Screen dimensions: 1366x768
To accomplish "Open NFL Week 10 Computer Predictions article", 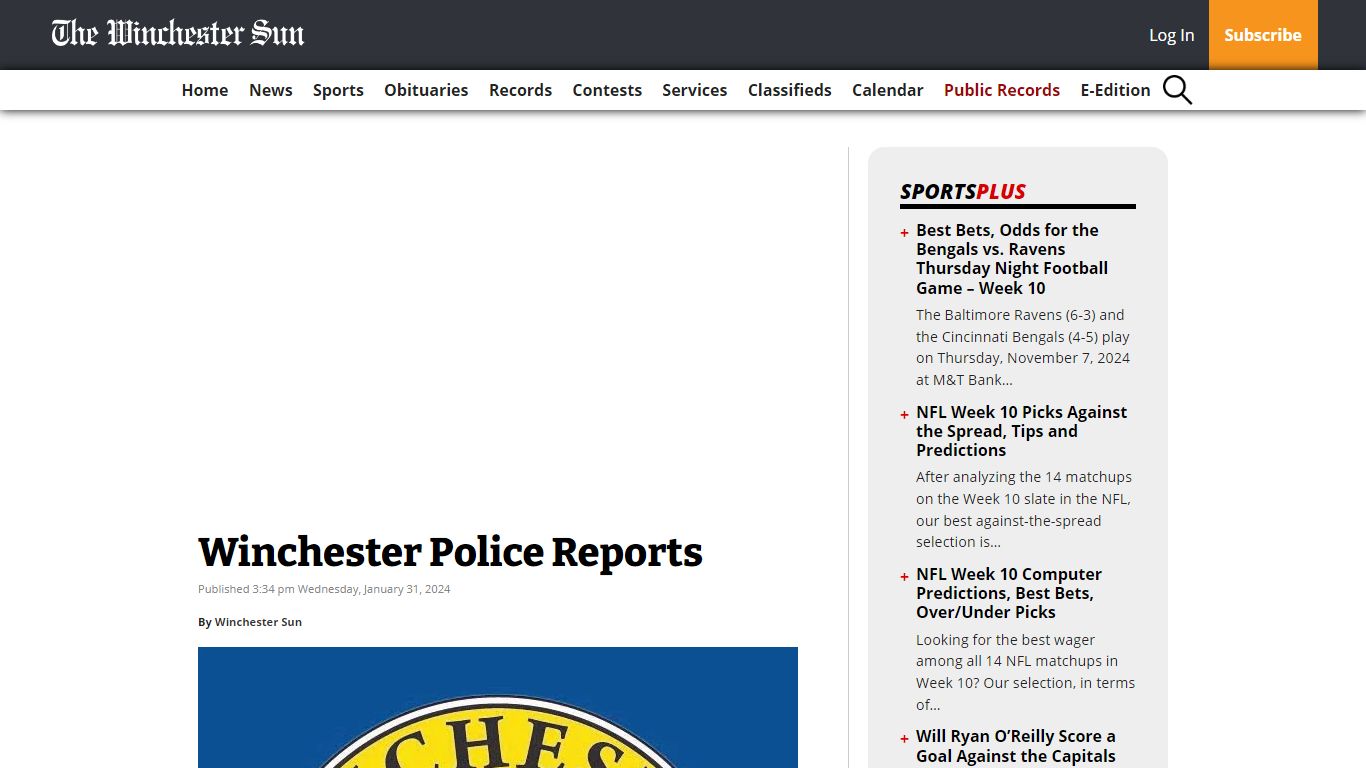I will click(1009, 593).
